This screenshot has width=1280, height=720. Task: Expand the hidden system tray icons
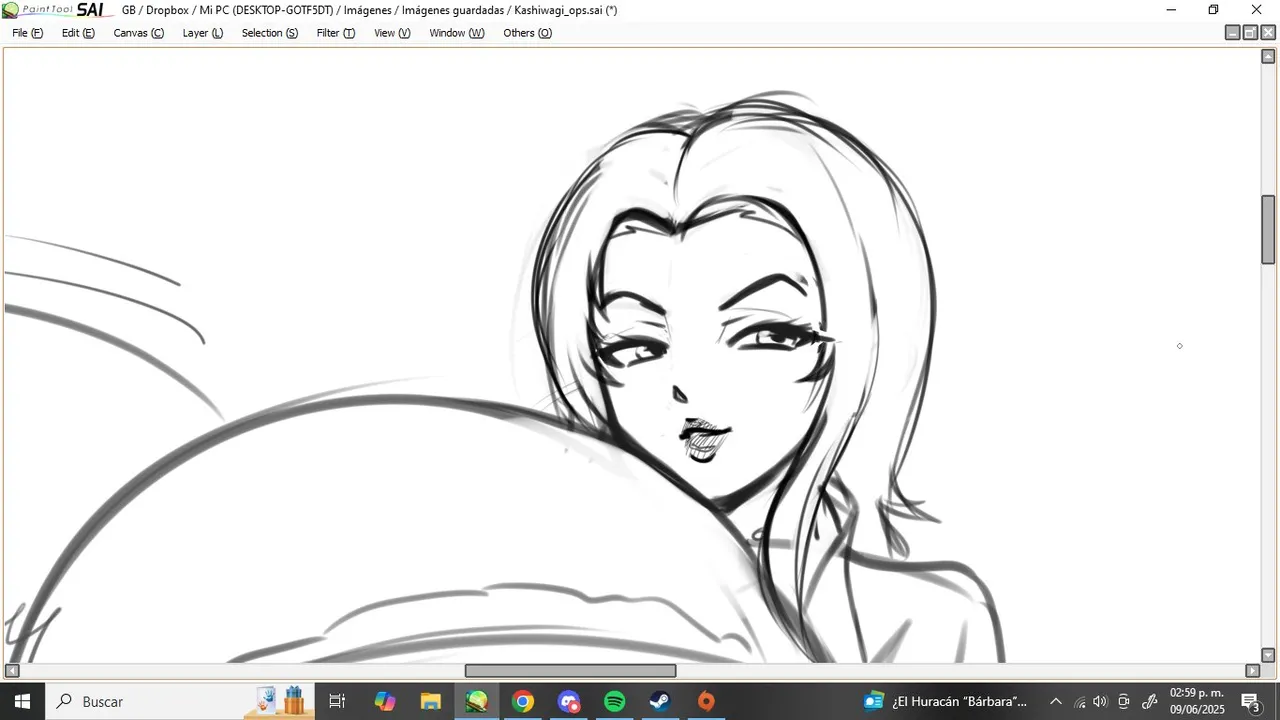pyautogui.click(x=1055, y=701)
